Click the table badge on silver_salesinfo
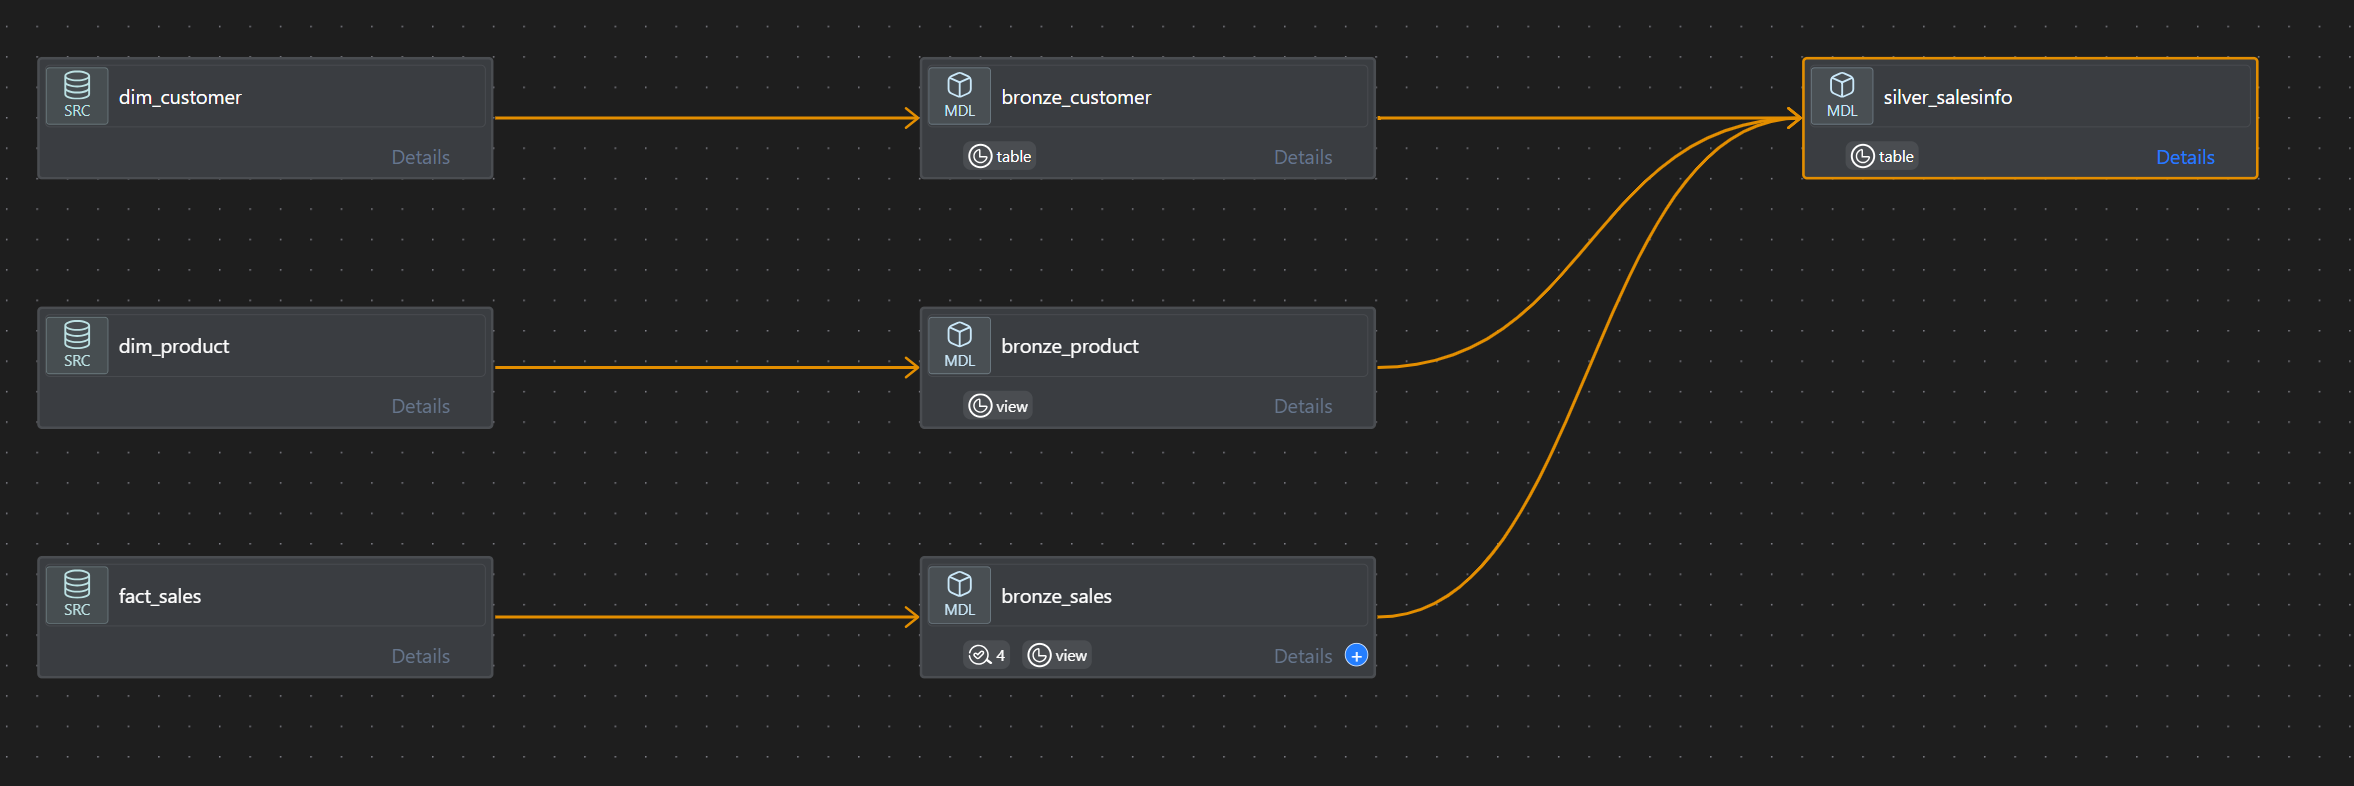The height and width of the screenshot is (786, 2354). tap(1882, 156)
